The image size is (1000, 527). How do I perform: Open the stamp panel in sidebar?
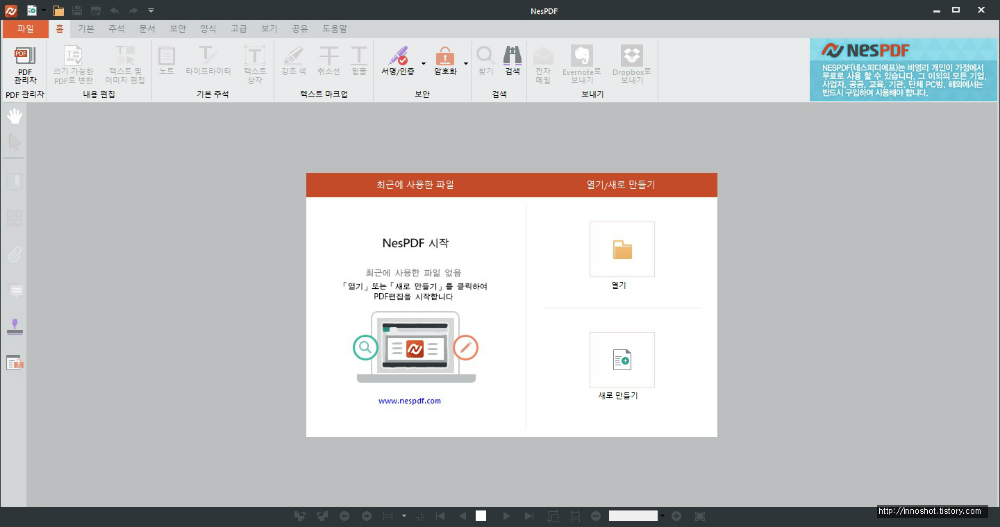[14, 327]
